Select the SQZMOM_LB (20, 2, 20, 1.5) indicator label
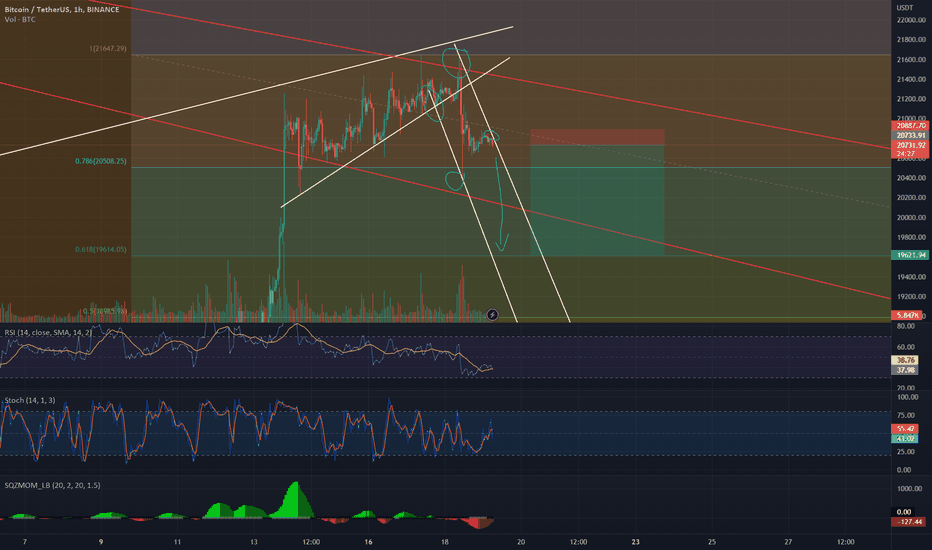932x550 pixels. click(52, 485)
